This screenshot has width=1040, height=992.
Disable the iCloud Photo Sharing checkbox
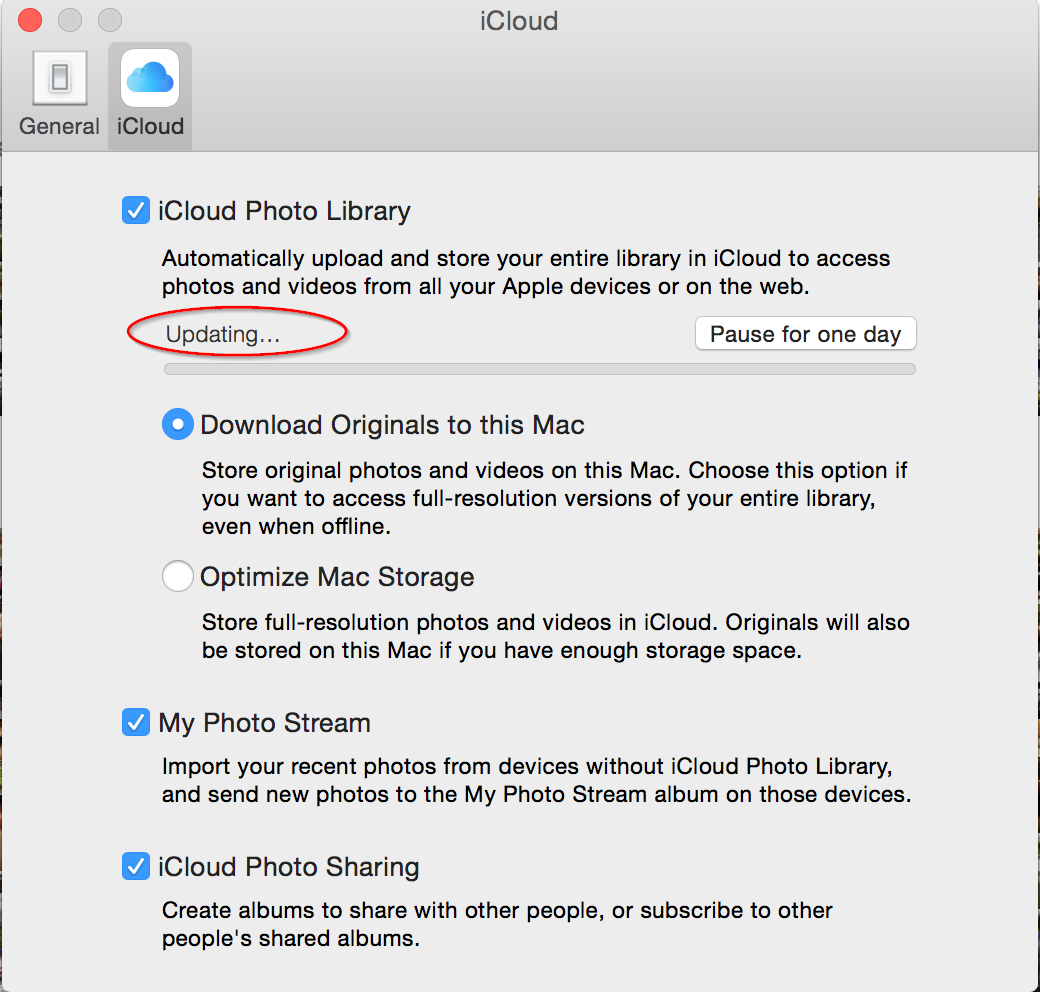tap(136, 866)
